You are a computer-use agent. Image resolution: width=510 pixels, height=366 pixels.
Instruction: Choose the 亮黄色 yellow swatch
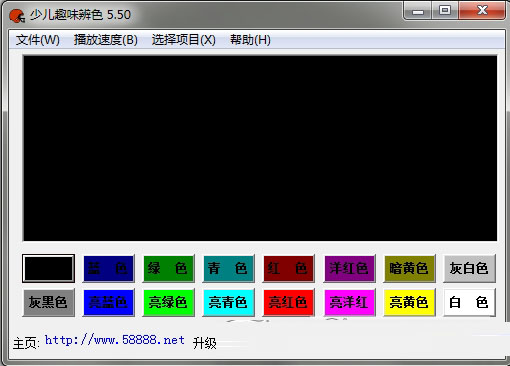point(409,302)
